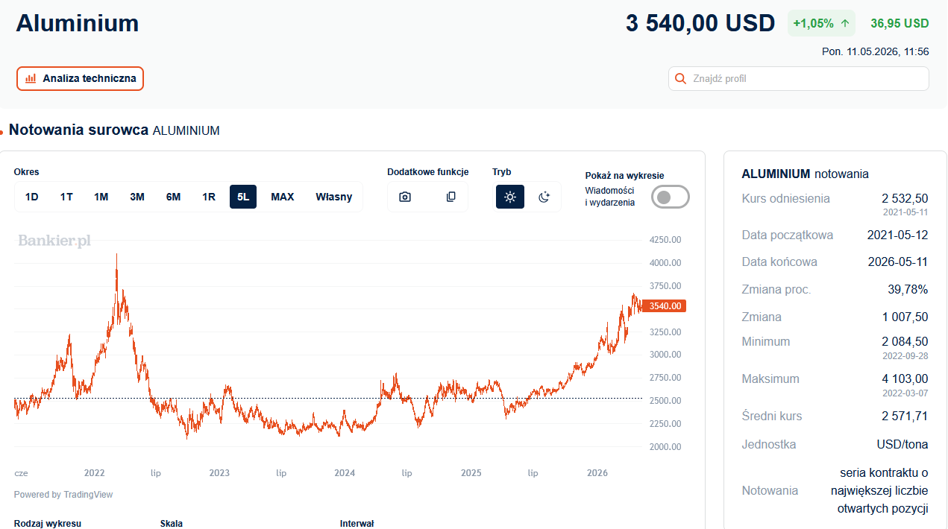Click the 3540.00 price label on chart

(664, 306)
